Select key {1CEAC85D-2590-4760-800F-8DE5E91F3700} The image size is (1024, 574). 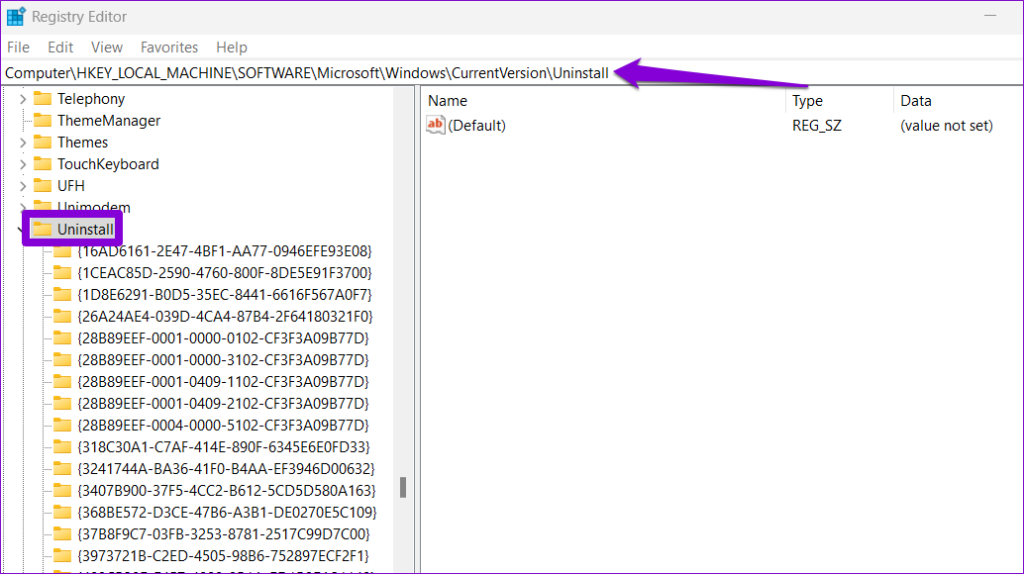[x=225, y=272]
